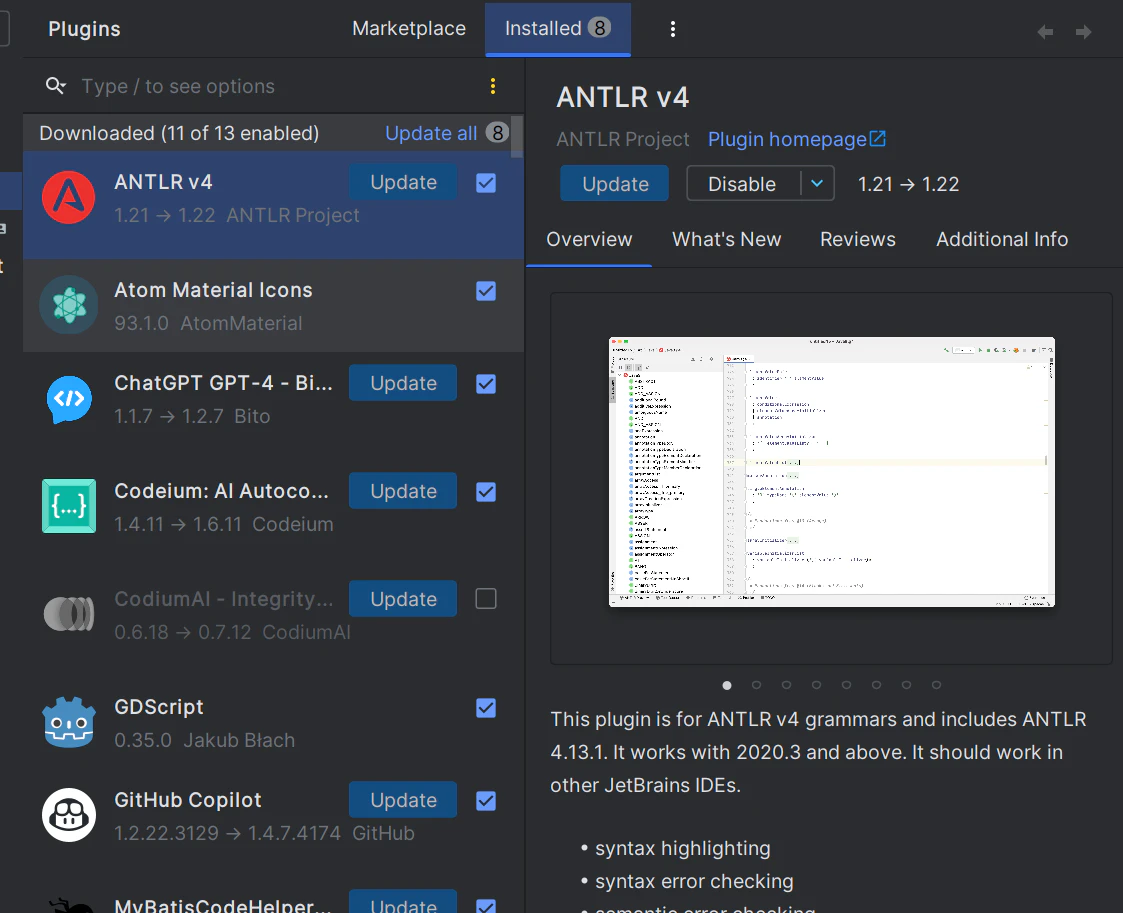The width and height of the screenshot is (1123, 913).
Task: Disable the GDScript plugin checkbox
Action: point(486,707)
